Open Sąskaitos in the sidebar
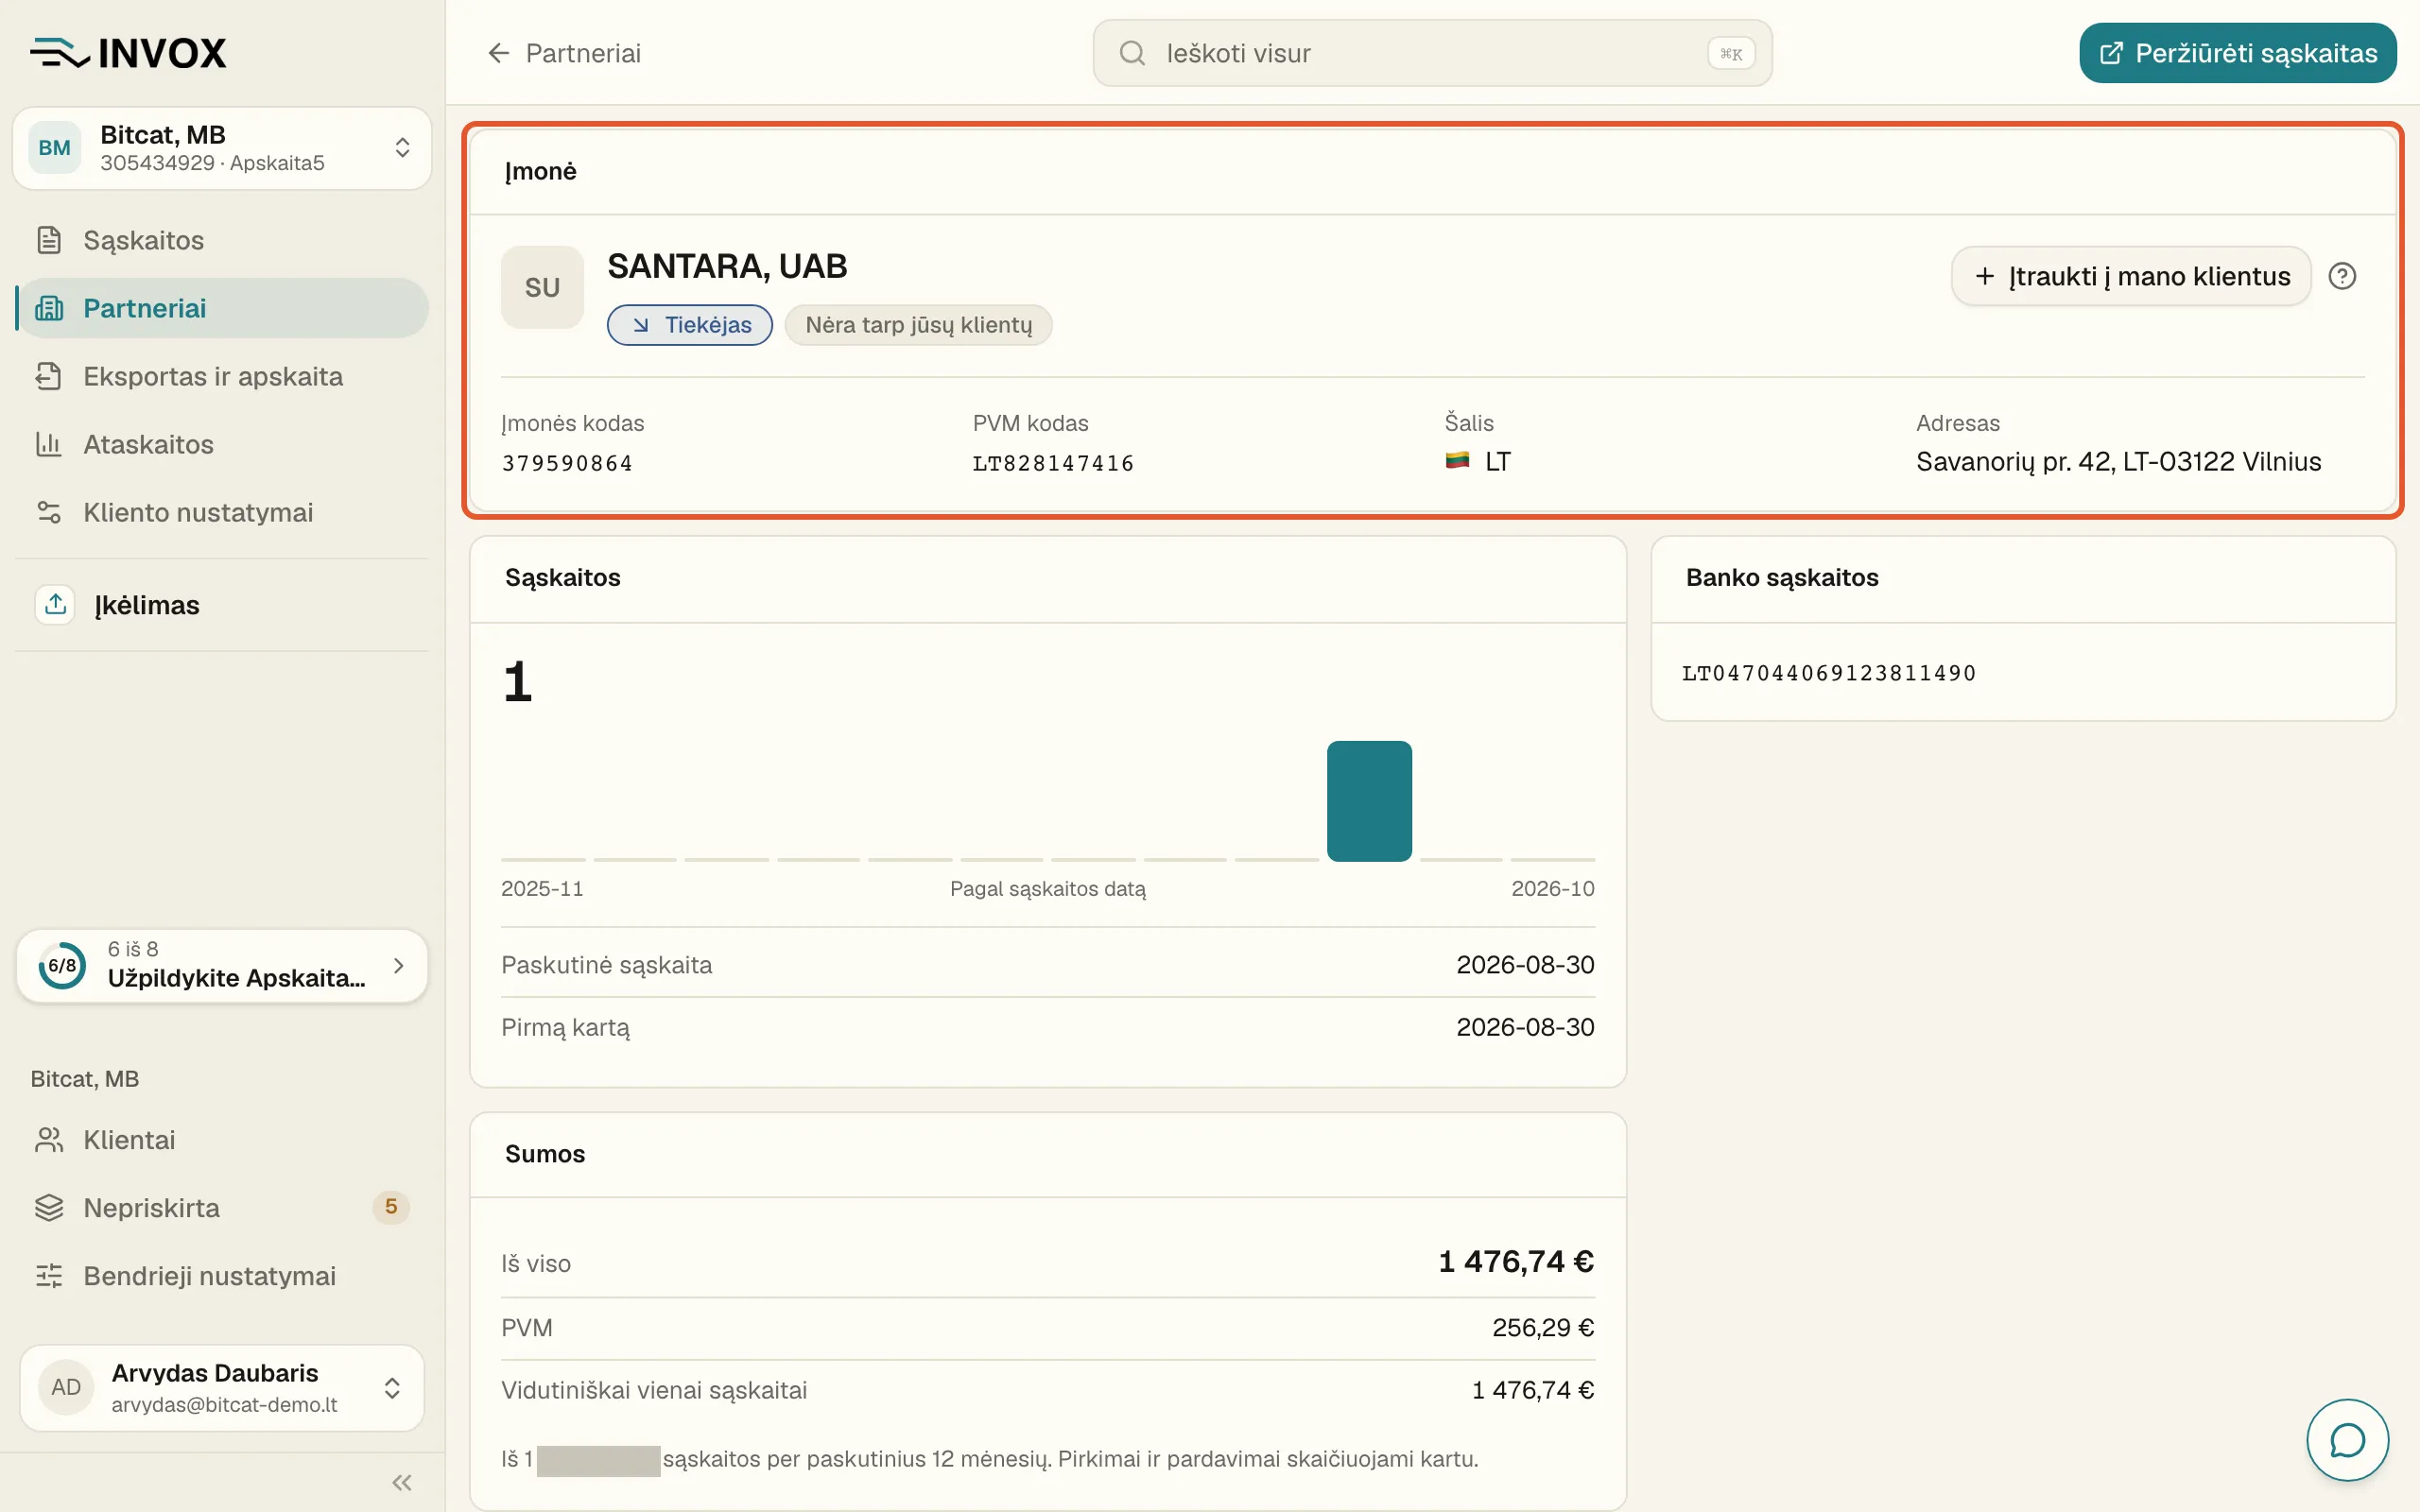2420x1512 pixels. coord(222,240)
